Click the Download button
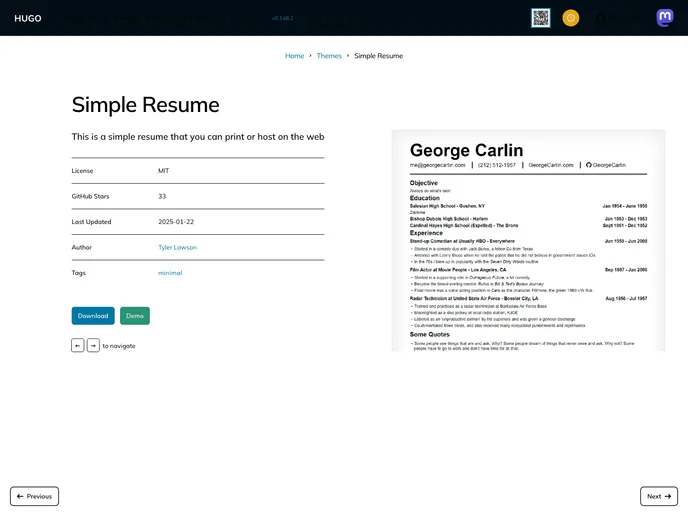This screenshot has width=688, height=512. pyautogui.click(x=93, y=316)
